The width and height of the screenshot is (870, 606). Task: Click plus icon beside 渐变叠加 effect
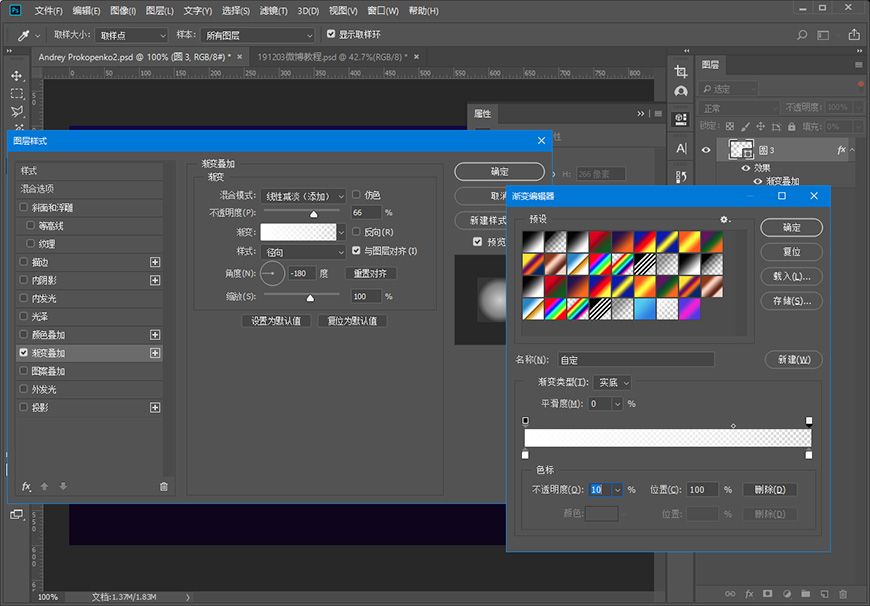coord(155,353)
